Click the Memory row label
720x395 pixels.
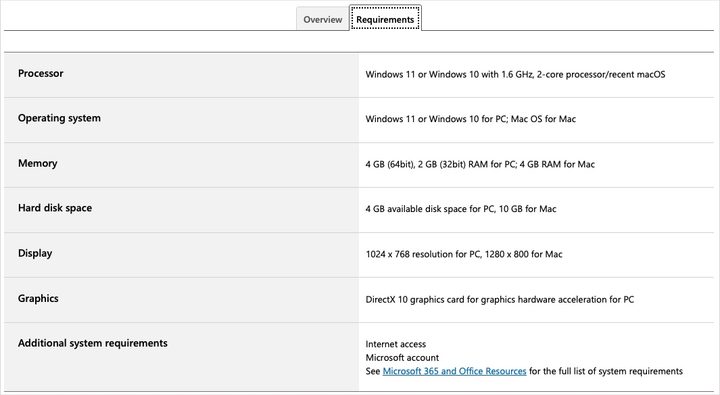[38, 163]
